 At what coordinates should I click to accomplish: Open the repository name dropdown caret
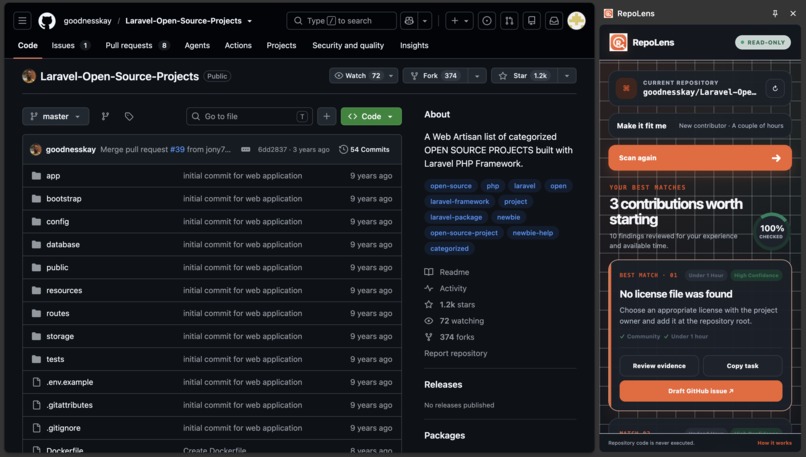[250, 21]
